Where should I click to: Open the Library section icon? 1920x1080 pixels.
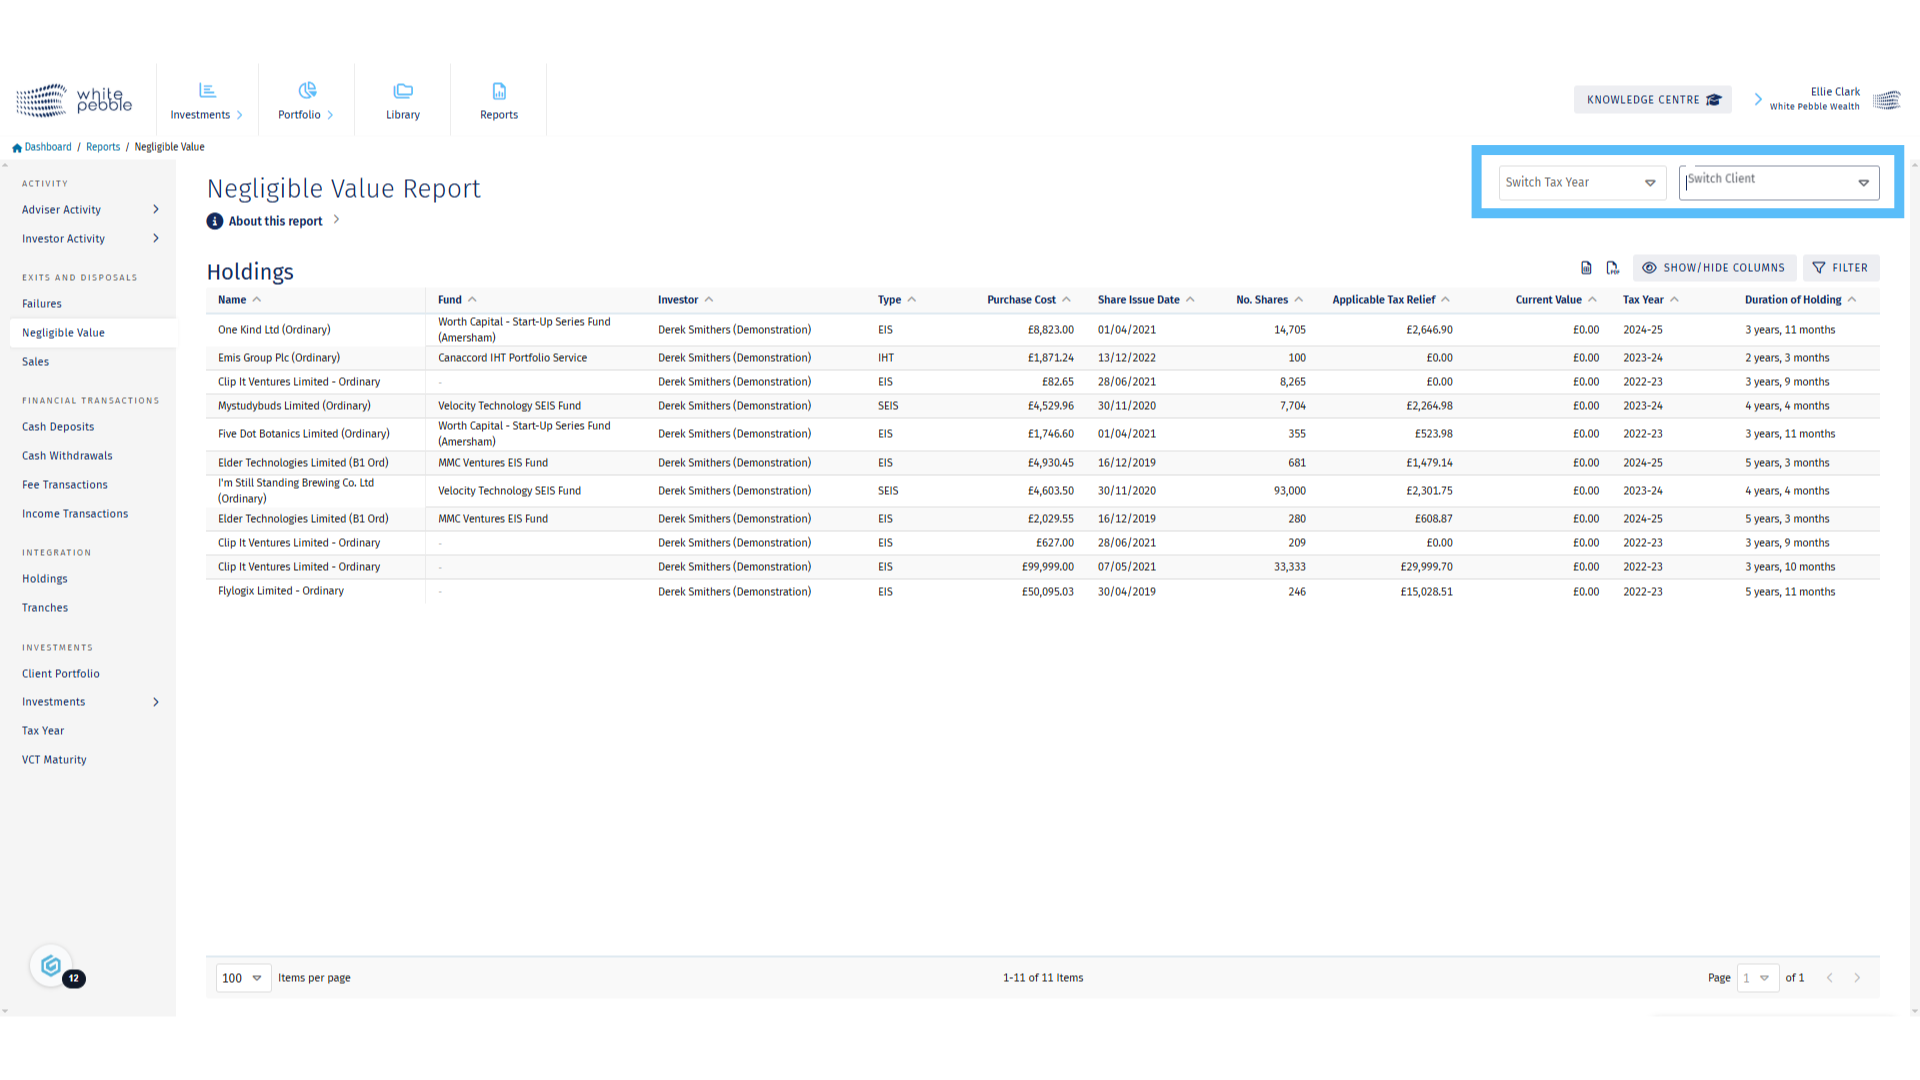[x=403, y=91]
